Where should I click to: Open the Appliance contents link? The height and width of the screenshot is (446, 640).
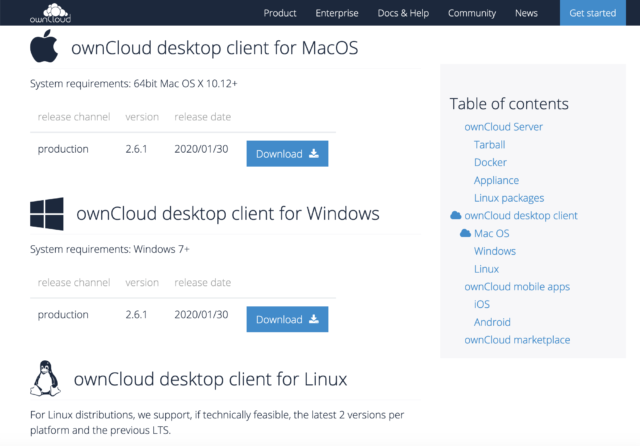point(496,180)
